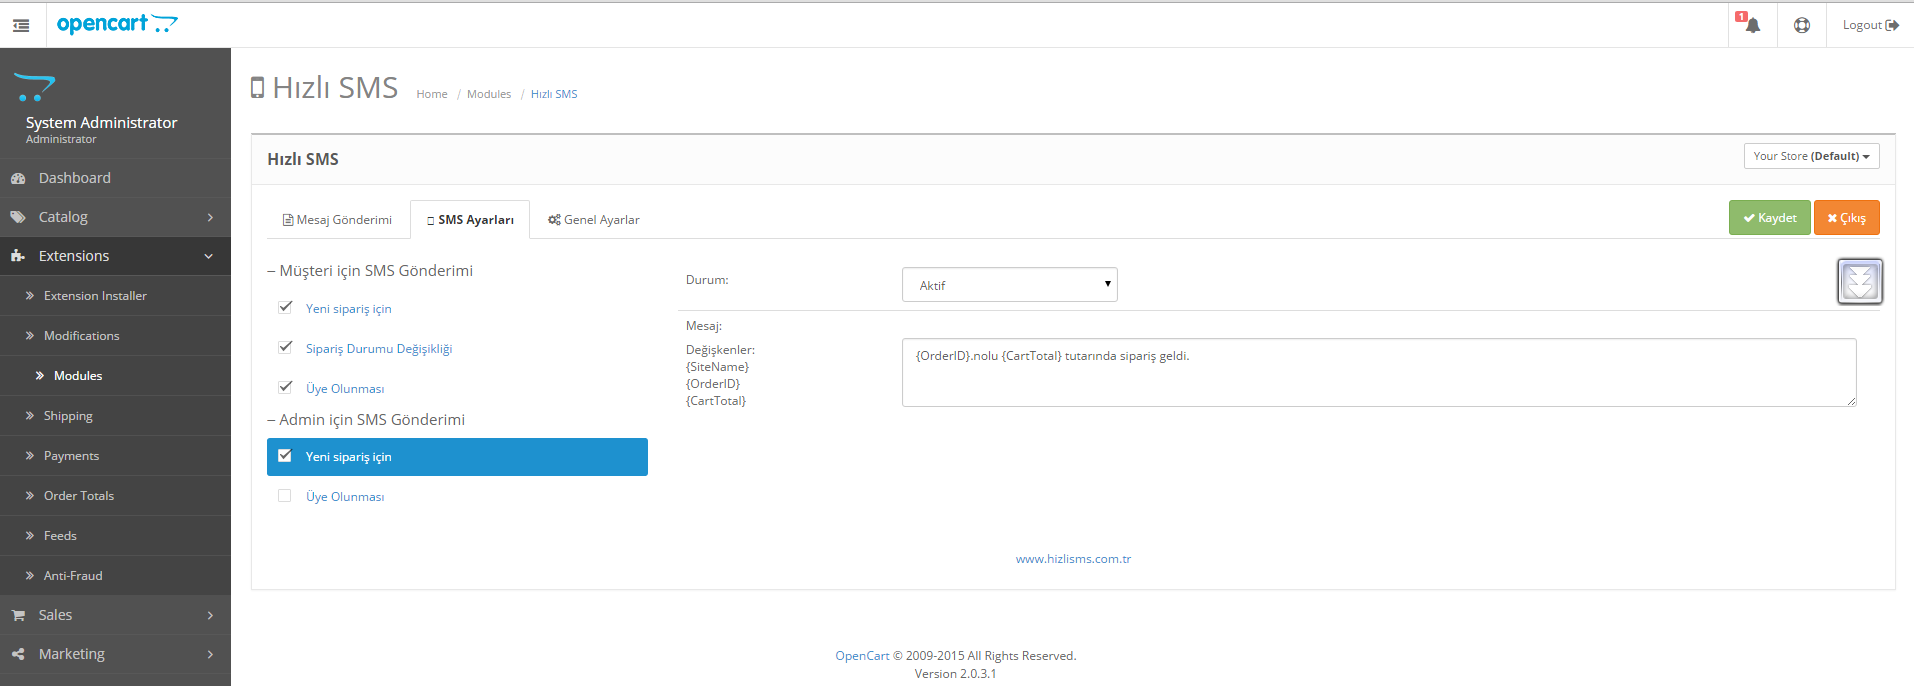The height and width of the screenshot is (686, 1914).
Task: Click the OpenCart logo in header
Action: 117,24
